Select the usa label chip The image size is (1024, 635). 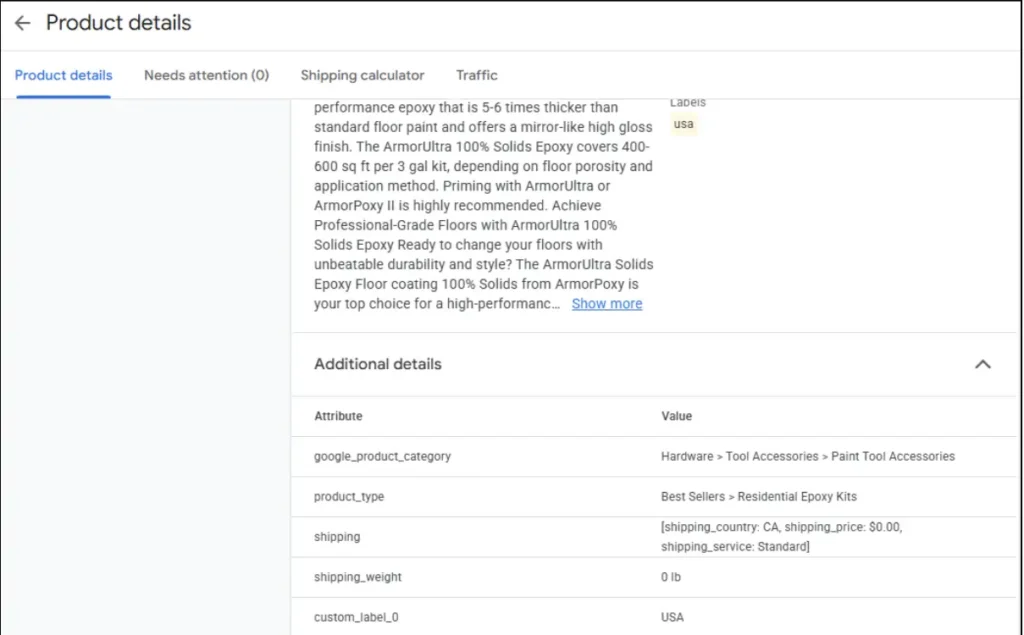coord(683,124)
